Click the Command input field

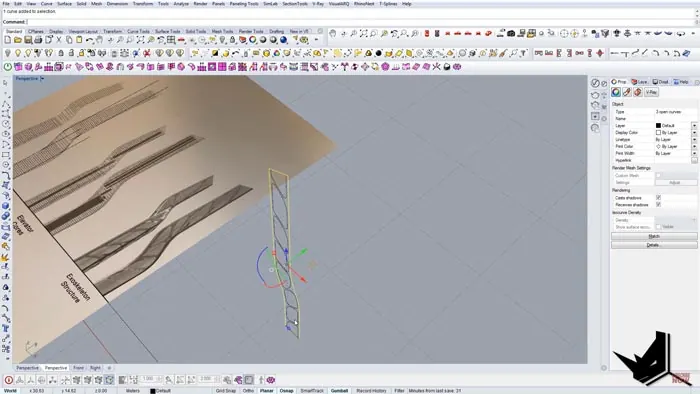click(361, 21)
